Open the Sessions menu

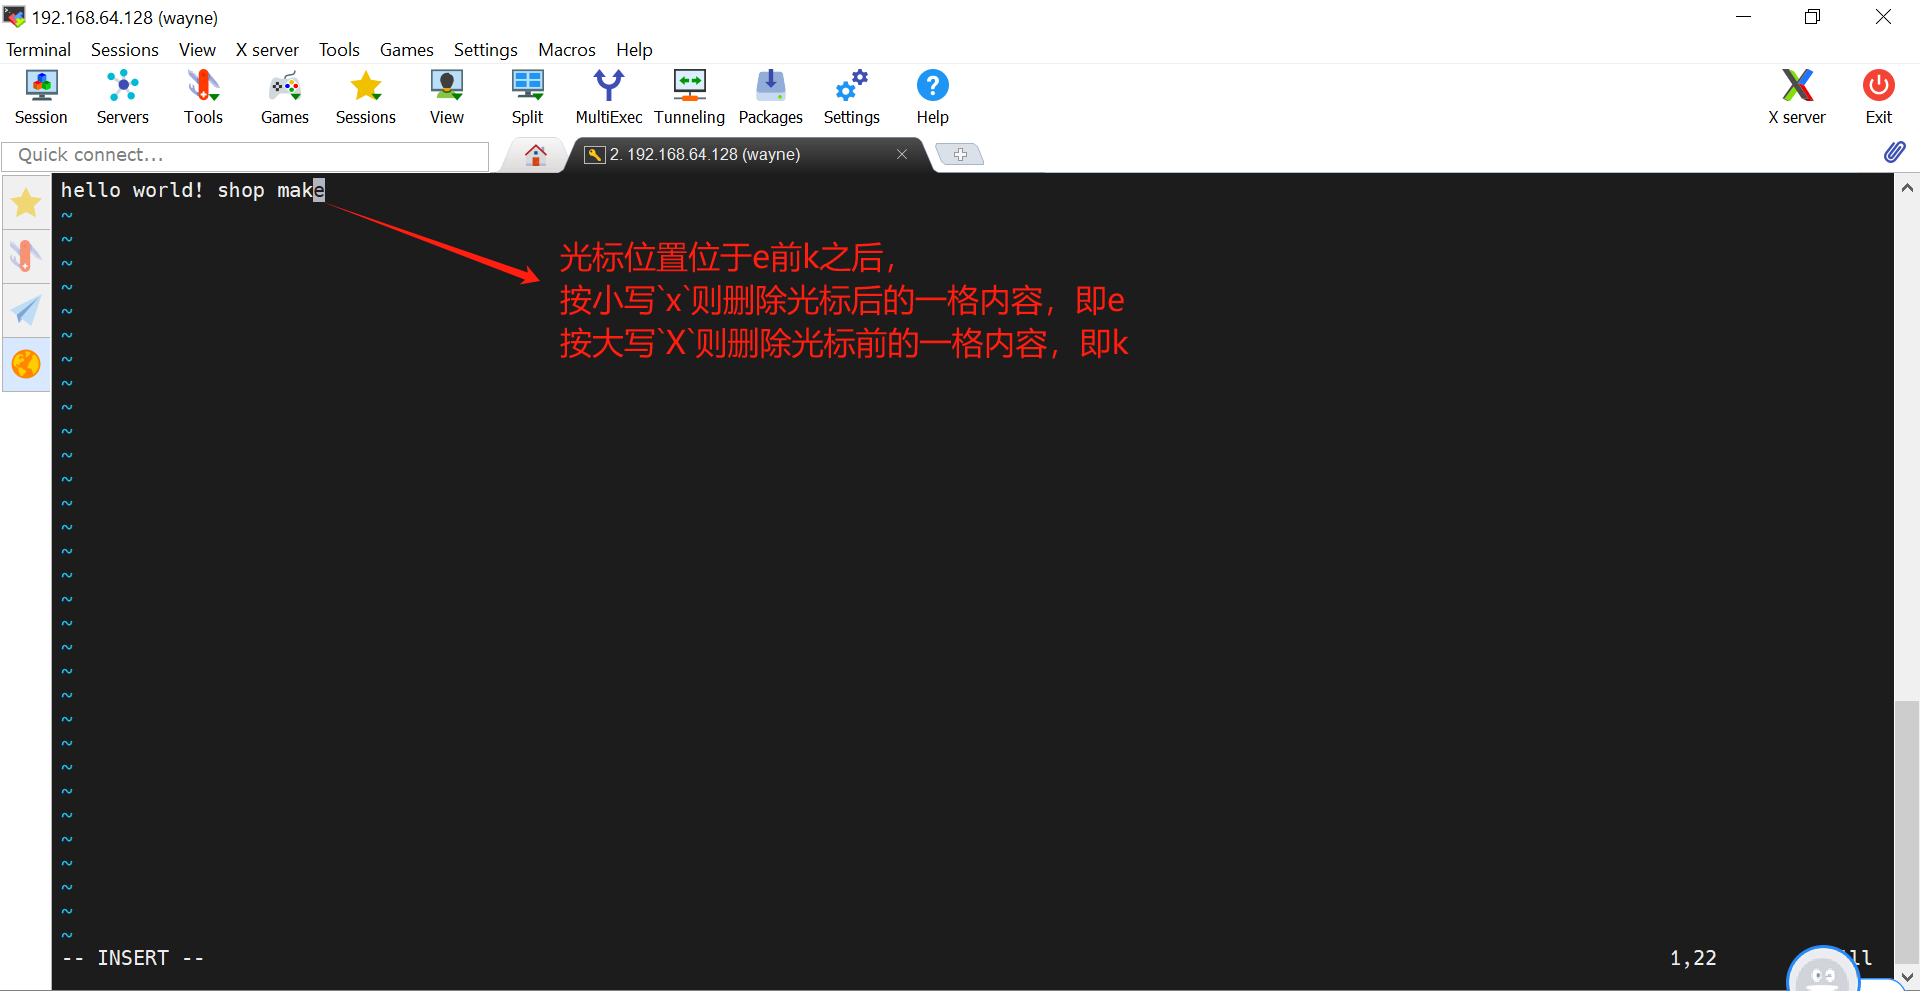125,50
